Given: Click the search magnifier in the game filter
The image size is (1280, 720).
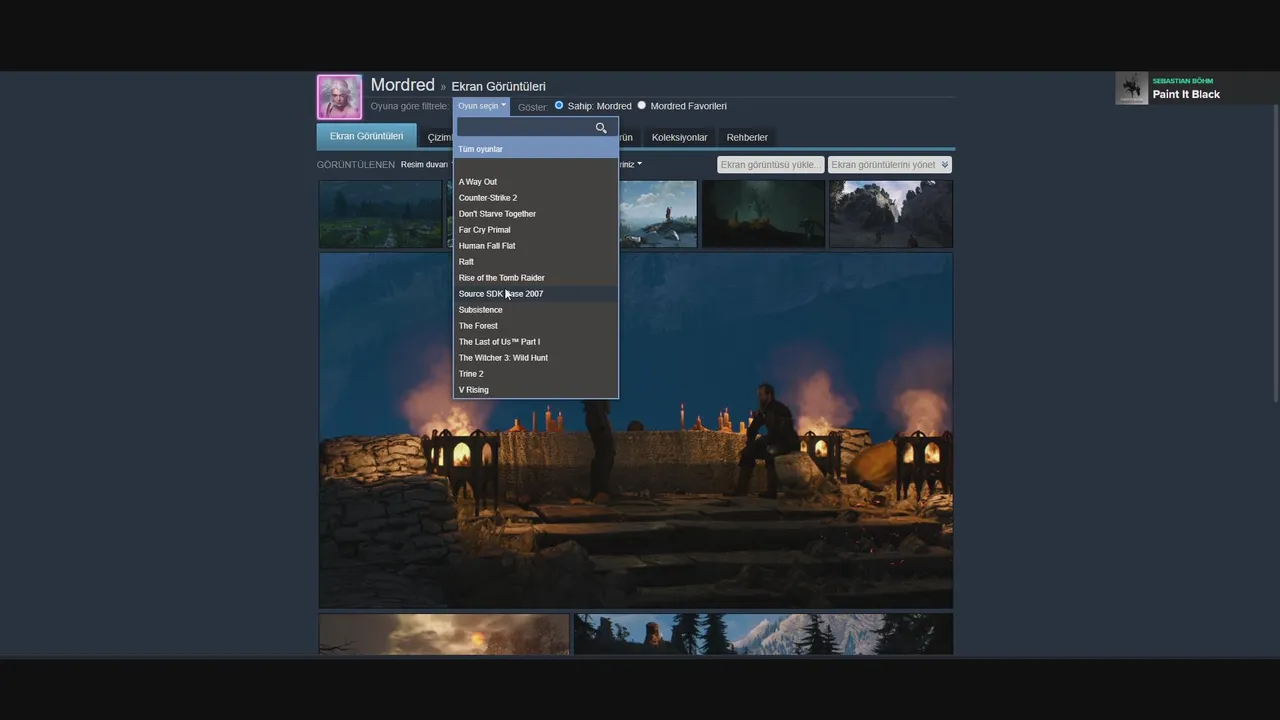Looking at the screenshot, I should click(x=601, y=128).
